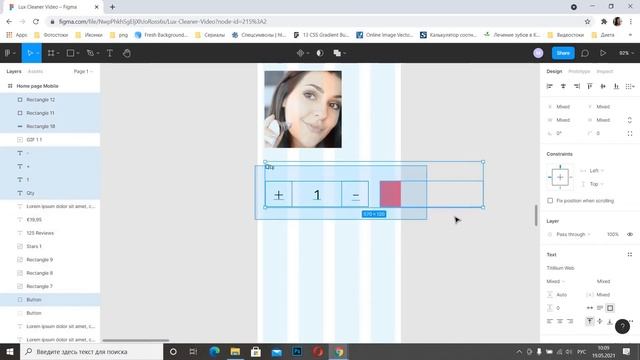Open Windows Start menu
This screenshot has height=360, width=640.
[10, 351]
